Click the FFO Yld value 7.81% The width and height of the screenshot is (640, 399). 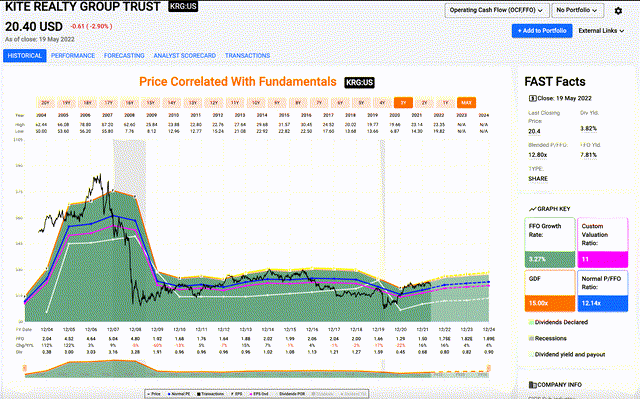pos(589,155)
